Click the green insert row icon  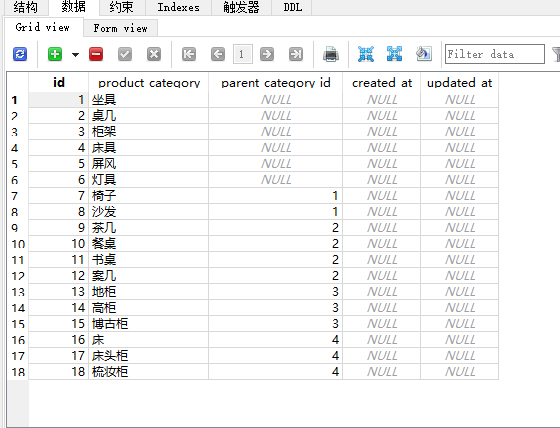click(55, 54)
